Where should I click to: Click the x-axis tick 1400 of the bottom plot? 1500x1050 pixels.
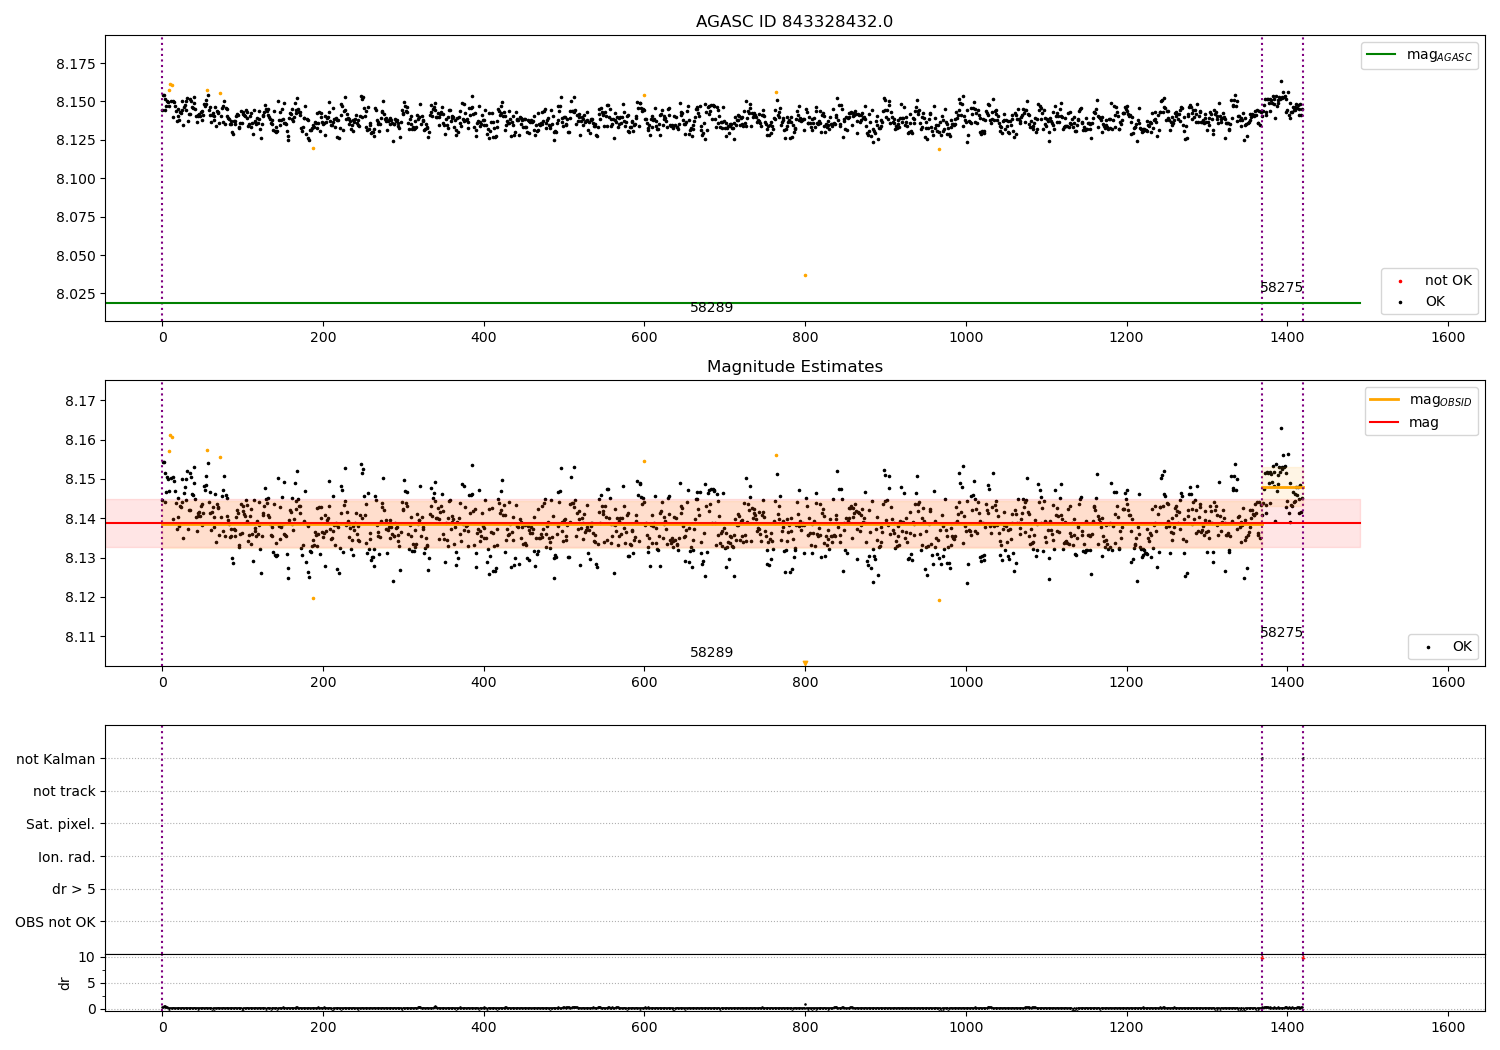1287,1026
